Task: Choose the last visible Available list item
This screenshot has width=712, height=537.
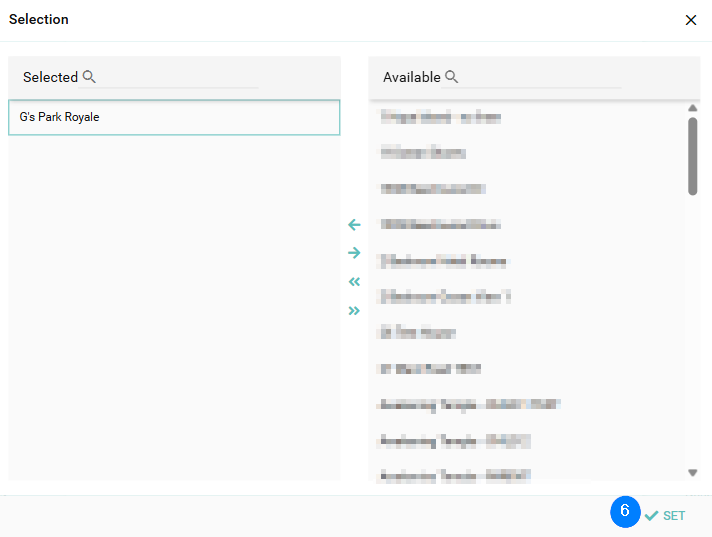Action: tap(454, 474)
